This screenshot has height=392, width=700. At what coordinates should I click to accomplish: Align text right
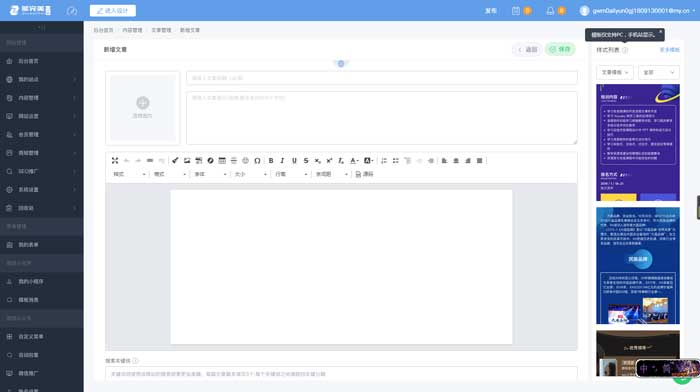point(467,161)
